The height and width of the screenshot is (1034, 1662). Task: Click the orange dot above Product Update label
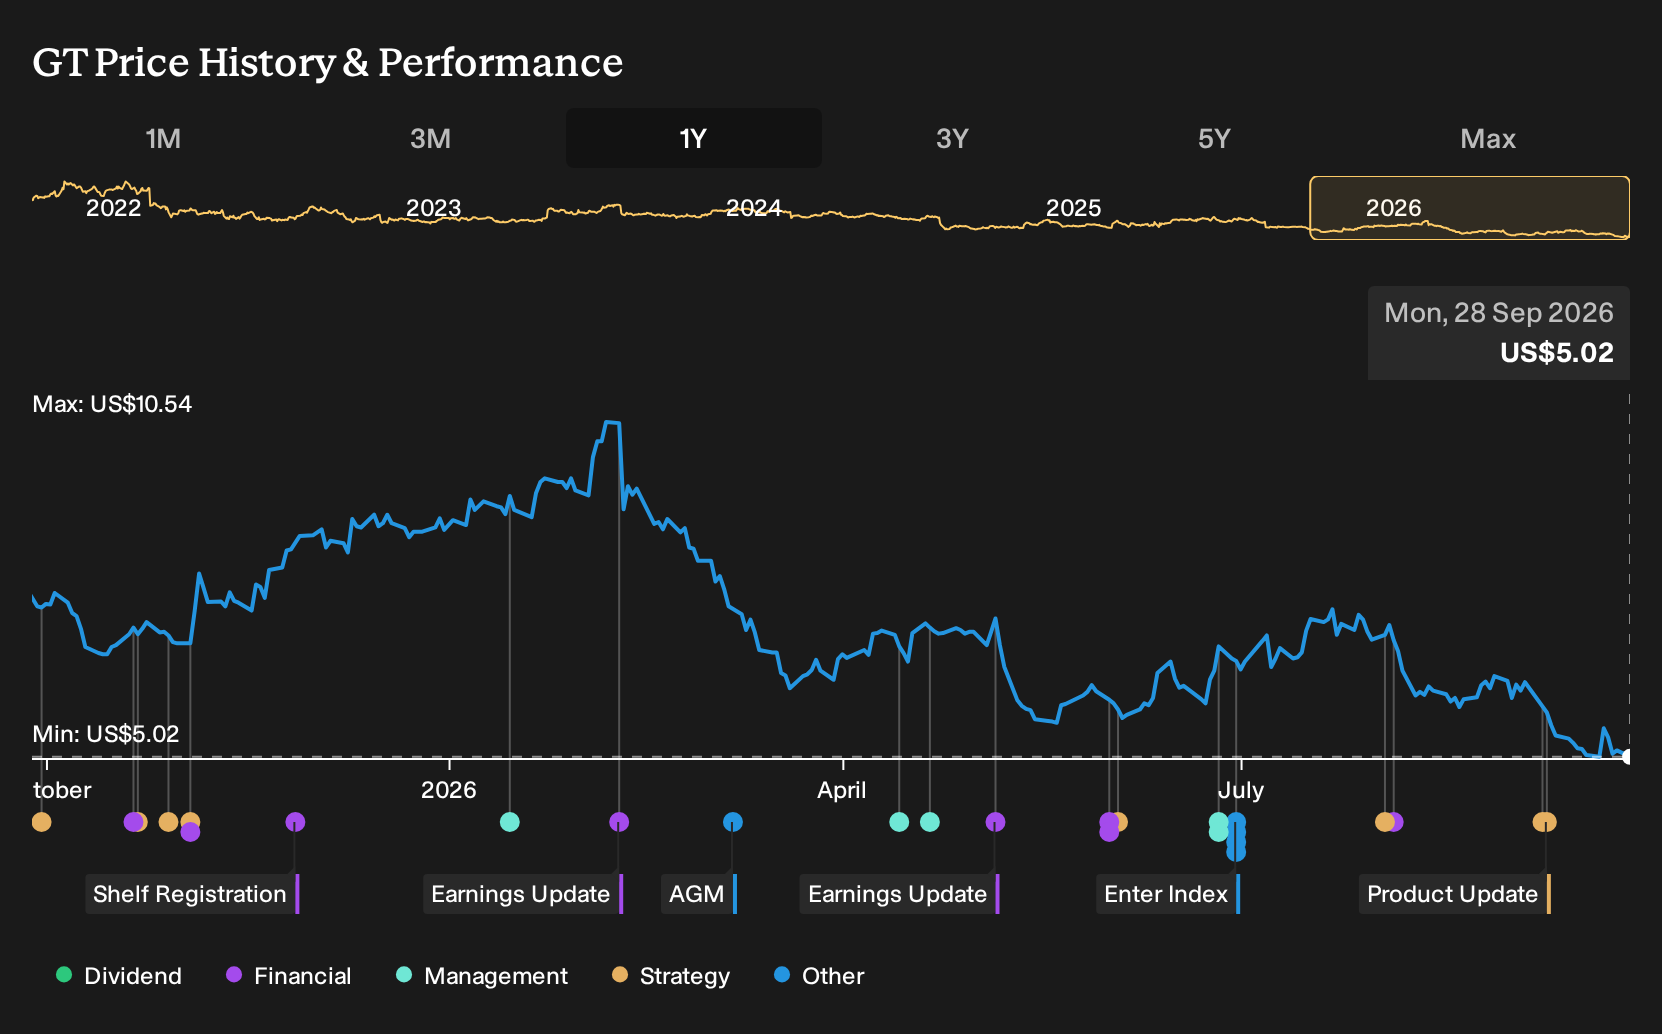click(1545, 822)
